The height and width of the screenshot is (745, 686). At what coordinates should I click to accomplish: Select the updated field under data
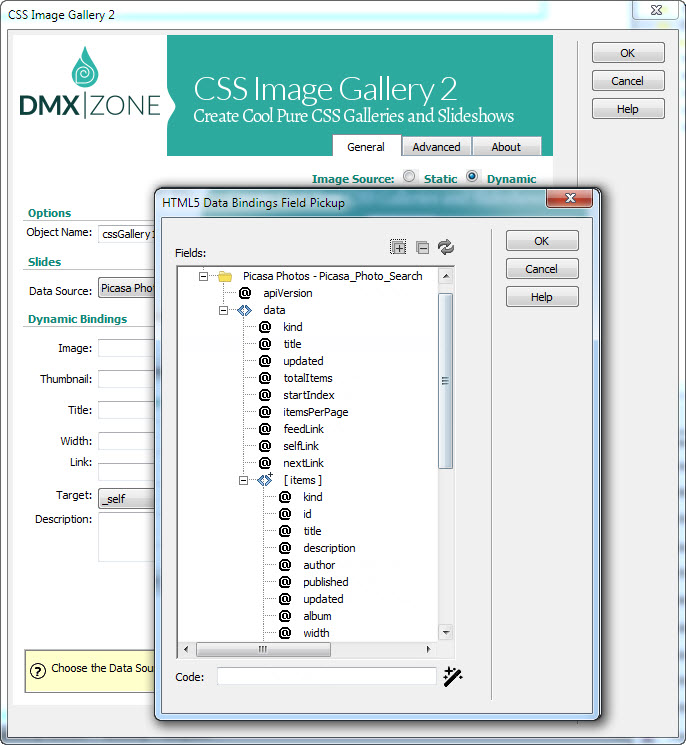pos(303,361)
